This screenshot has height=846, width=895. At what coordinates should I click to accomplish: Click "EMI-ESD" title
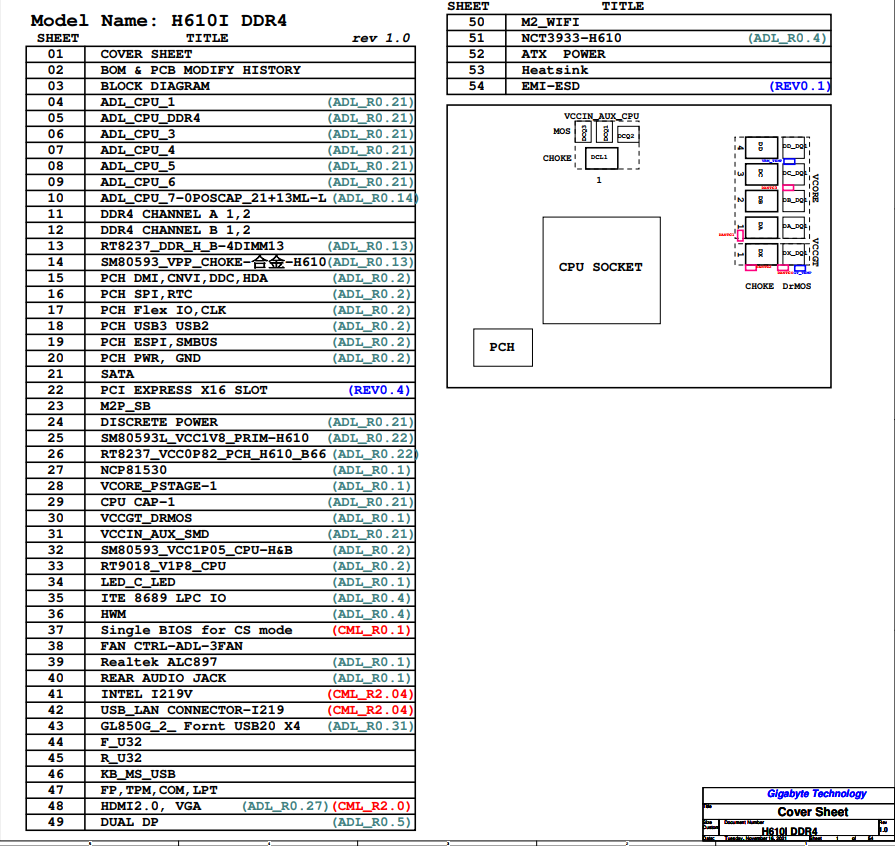tap(550, 86)
